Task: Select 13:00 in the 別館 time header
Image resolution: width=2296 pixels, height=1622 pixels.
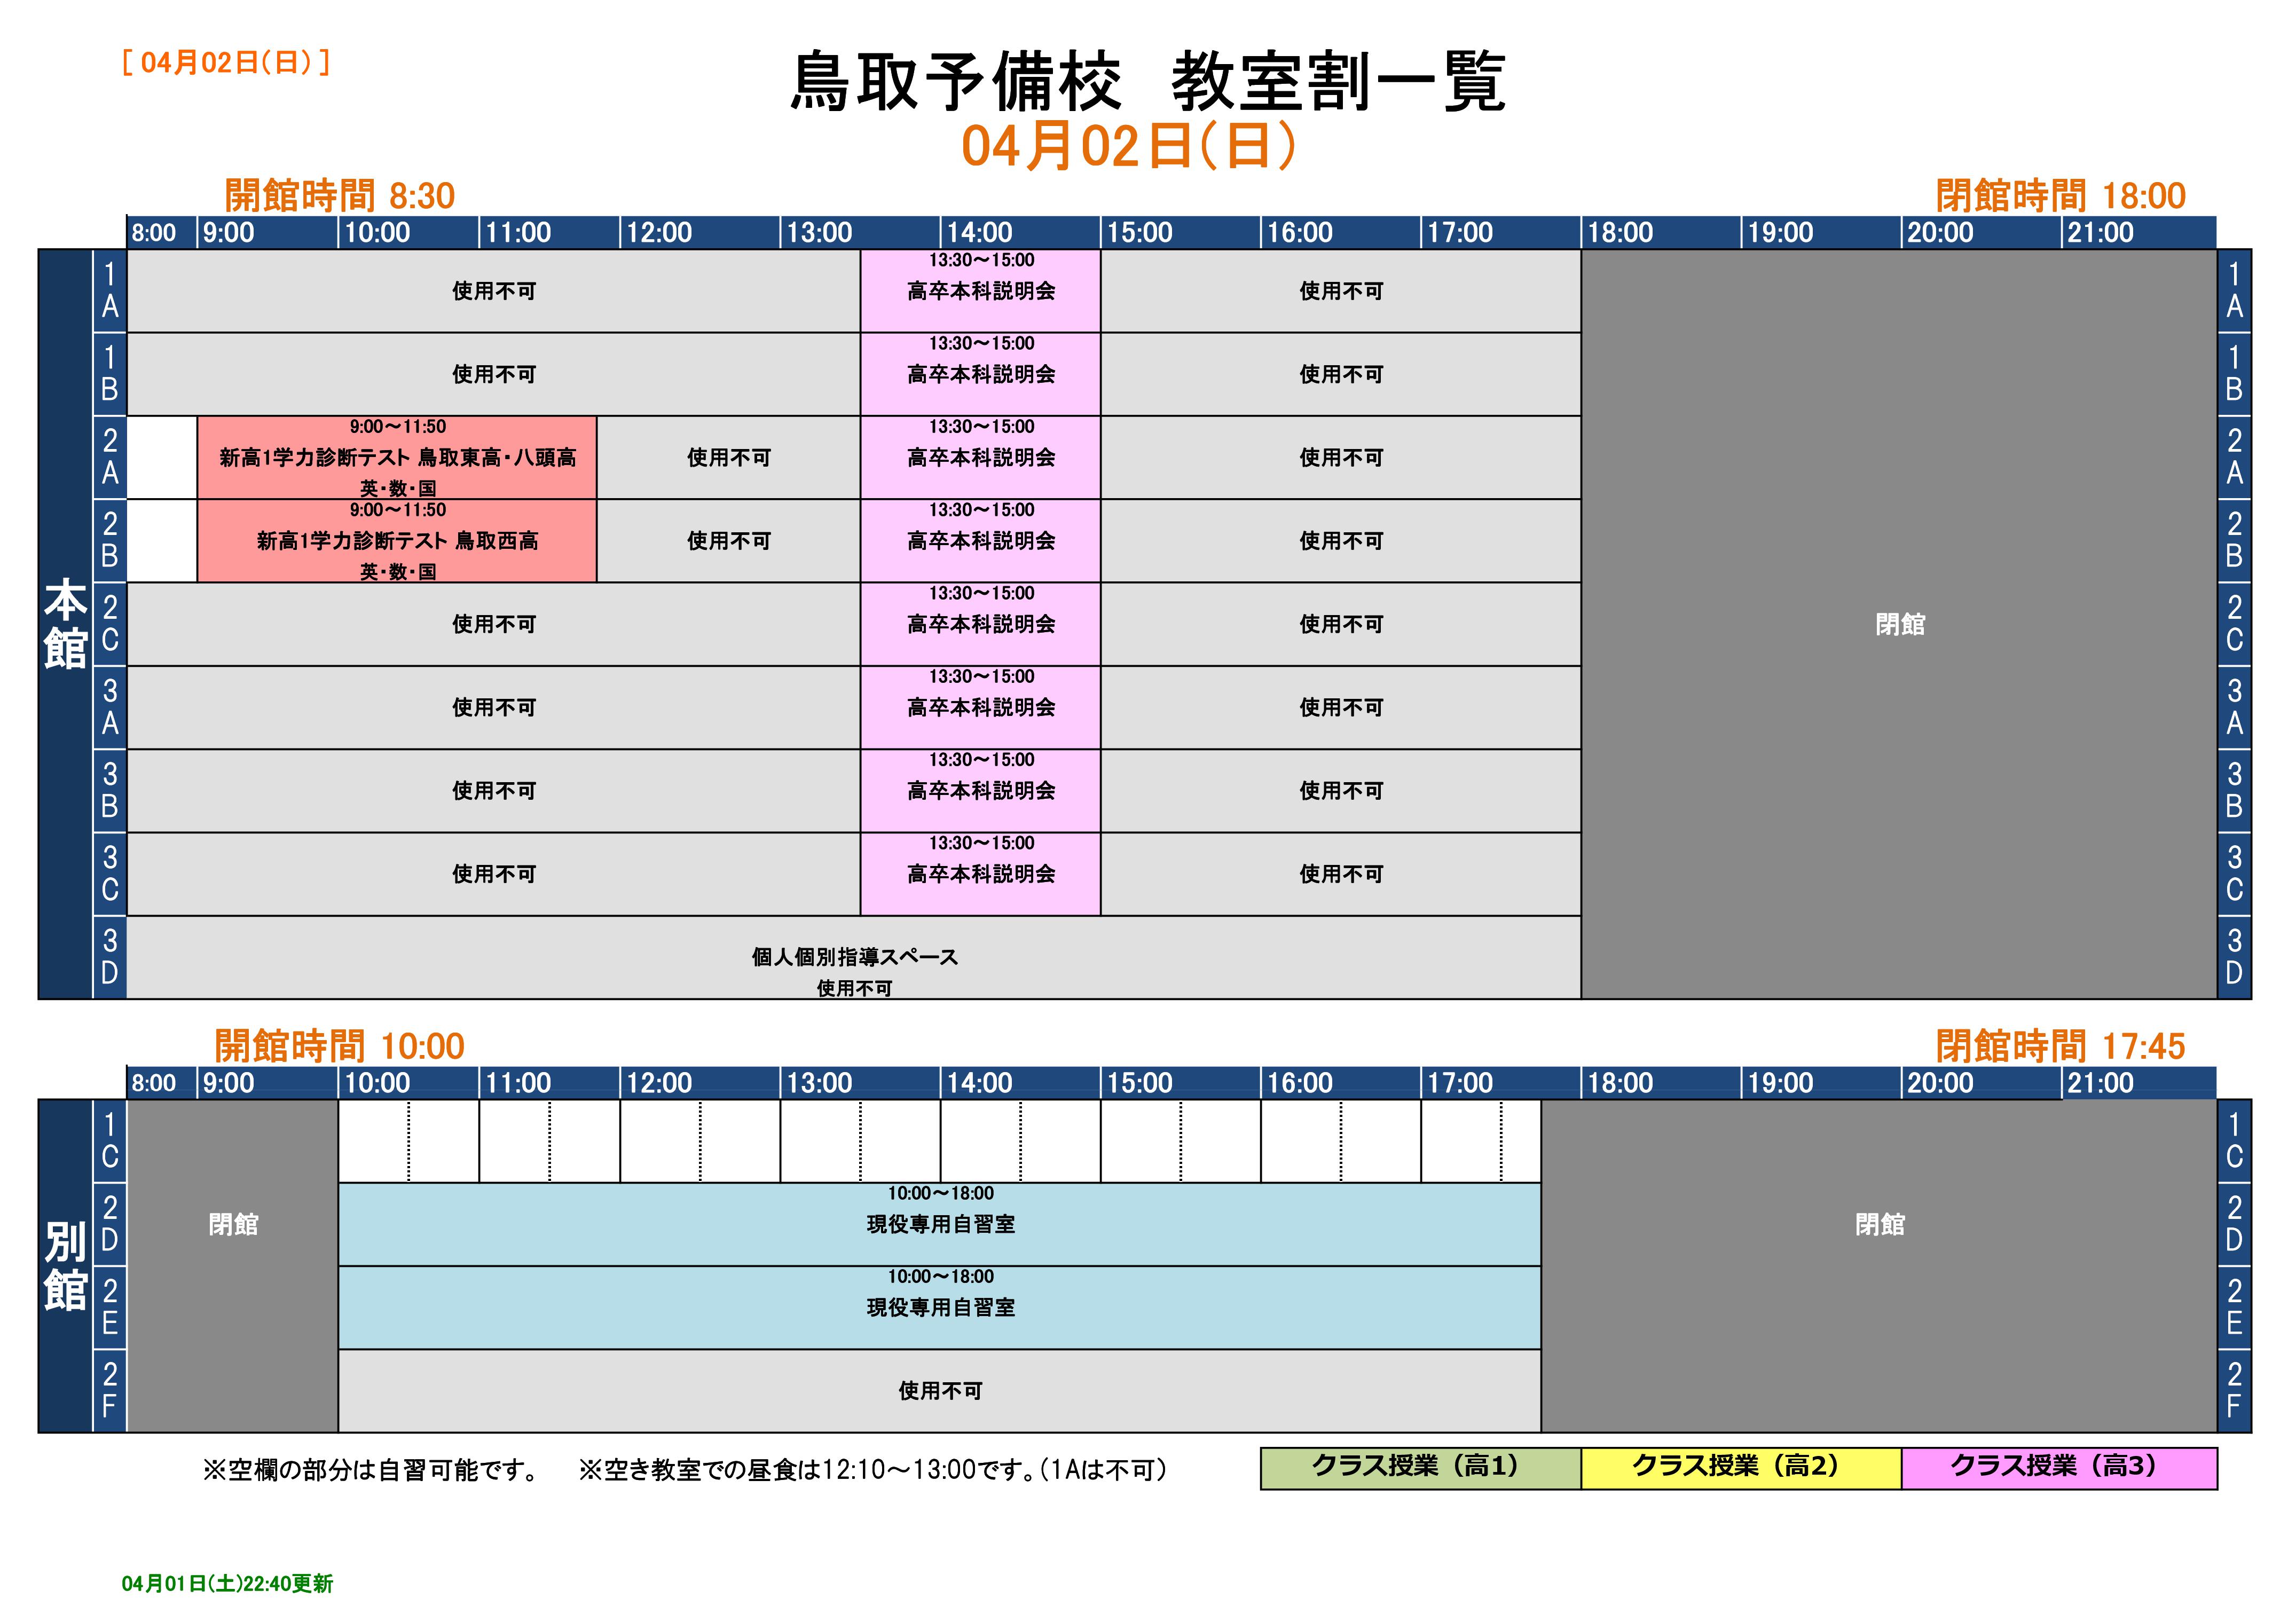Action: (x=819, y=1083)
